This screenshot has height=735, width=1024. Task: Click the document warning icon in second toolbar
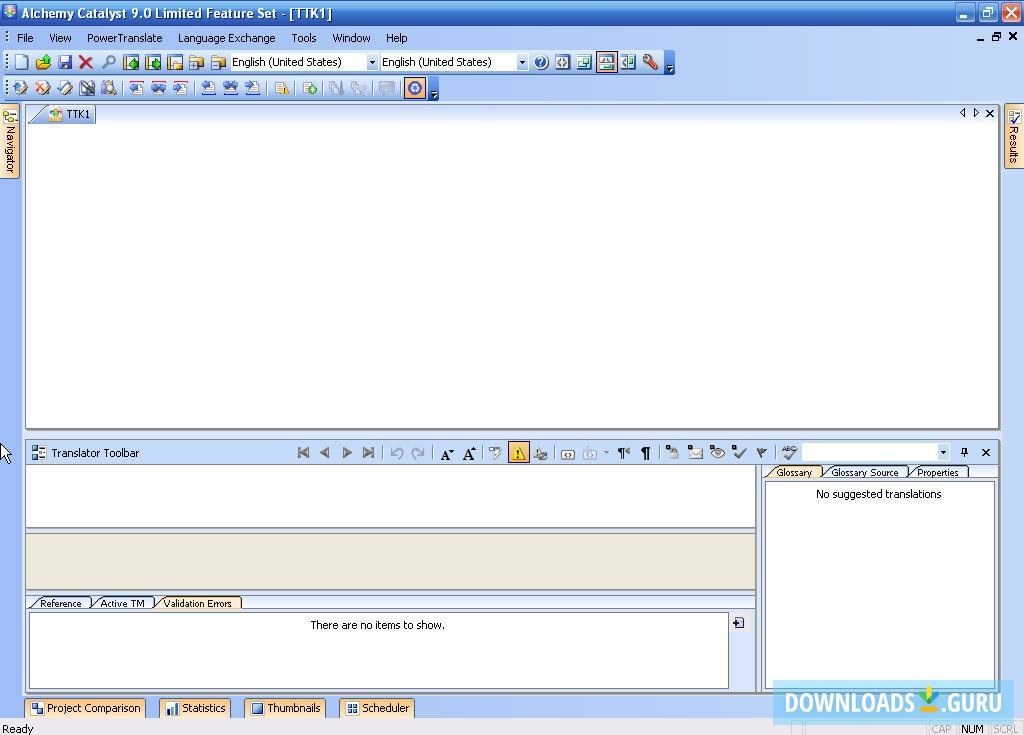pos(281,88)
